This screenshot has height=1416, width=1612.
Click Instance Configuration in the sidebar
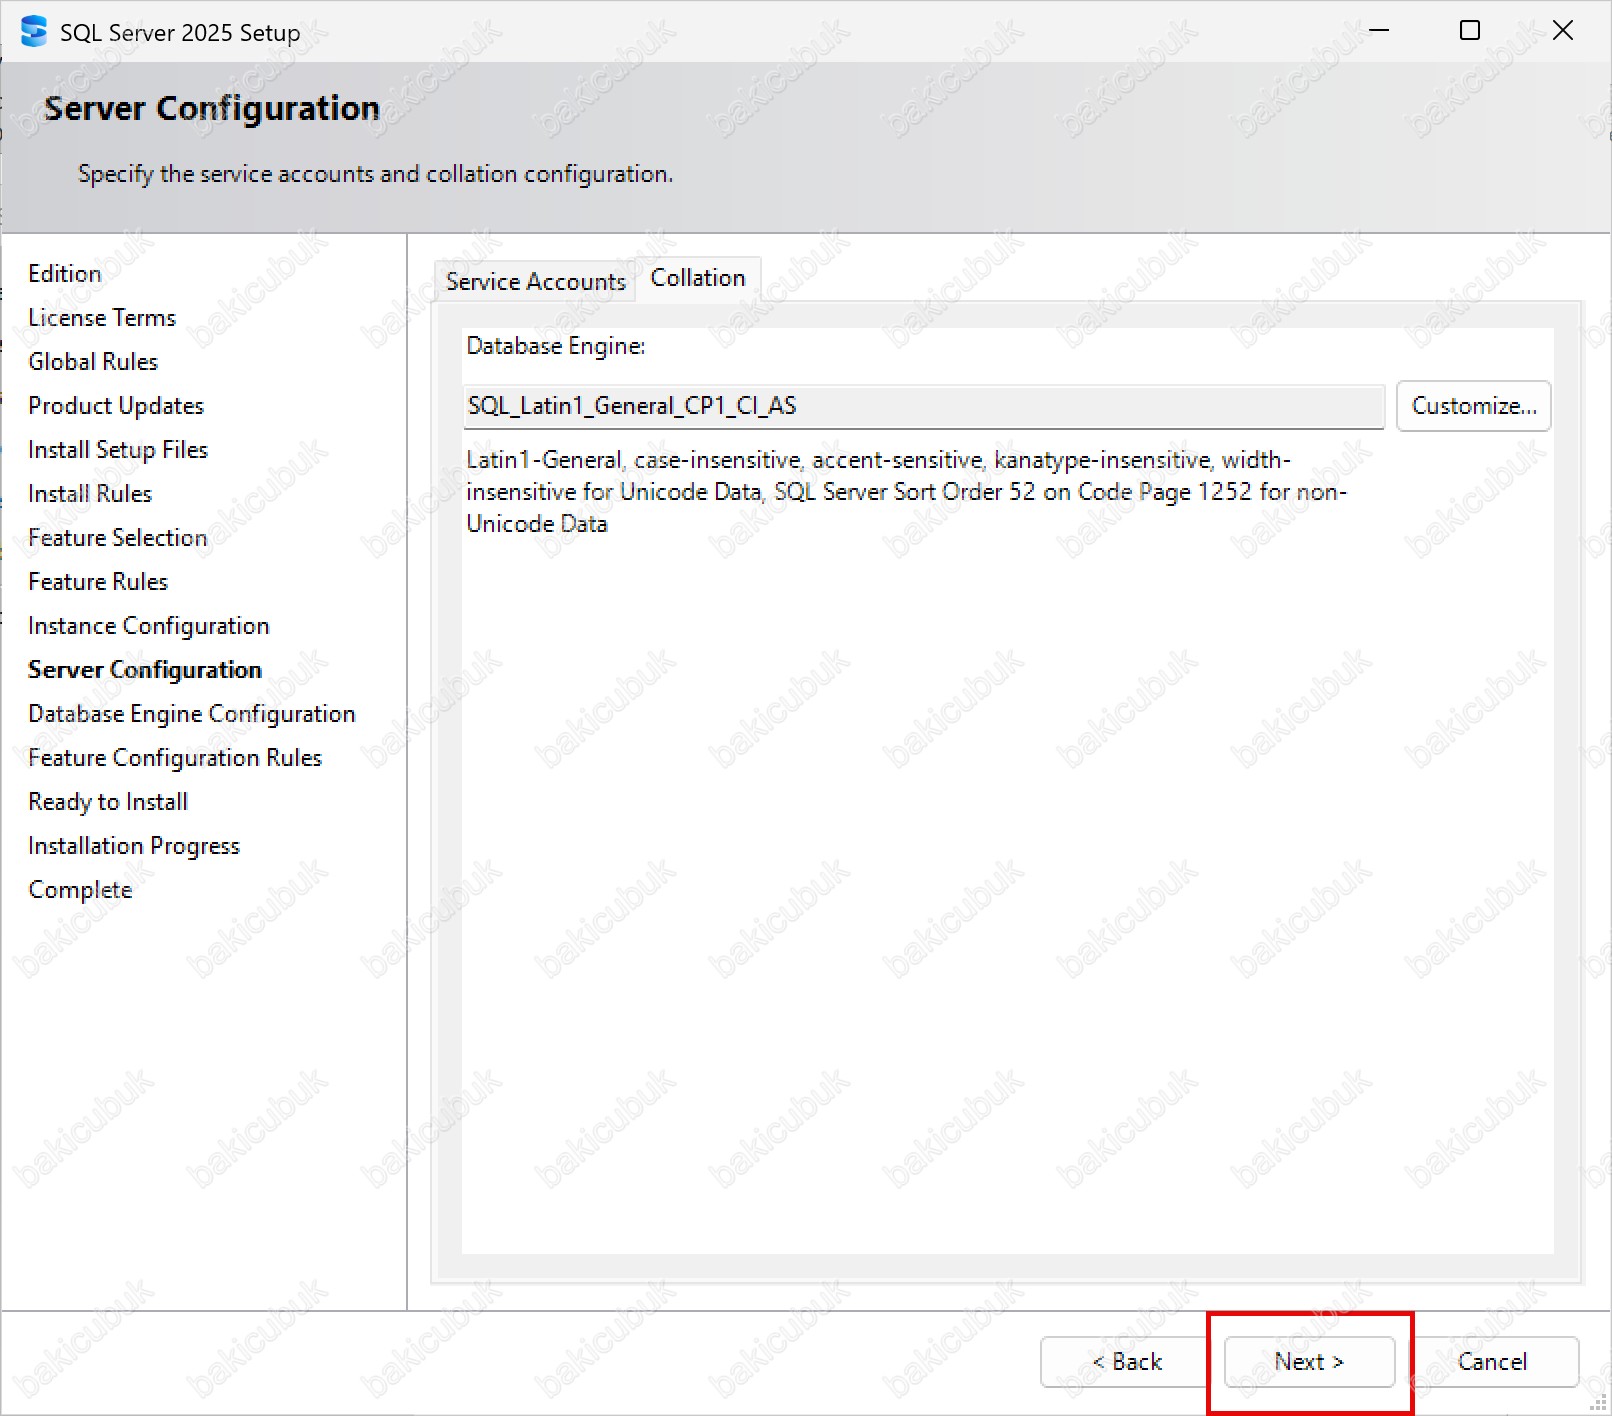pos(149,626)
